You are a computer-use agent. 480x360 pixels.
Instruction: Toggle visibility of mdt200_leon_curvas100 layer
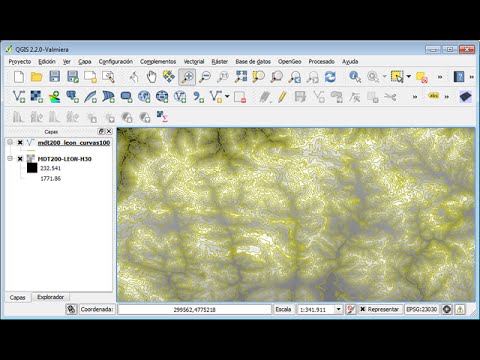(20, 143)
